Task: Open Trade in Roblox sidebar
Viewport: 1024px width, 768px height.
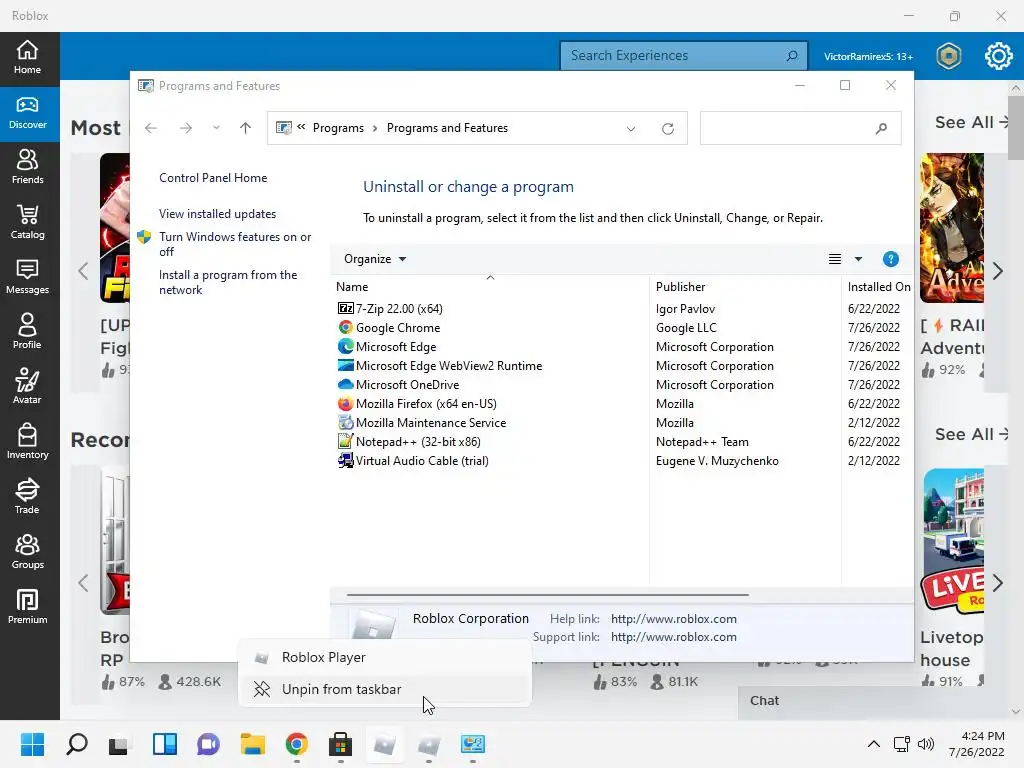Action: (x=27, y=497)
